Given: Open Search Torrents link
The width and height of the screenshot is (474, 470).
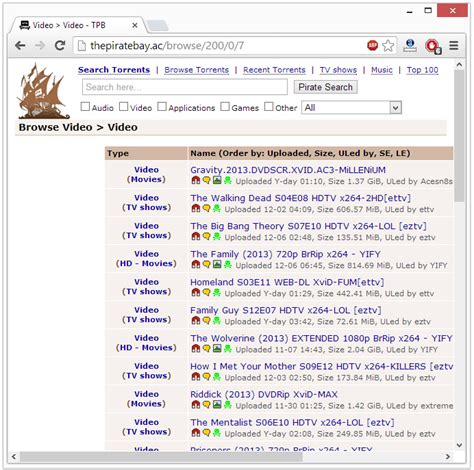Looking at the screenshot, I should [114, 70].
